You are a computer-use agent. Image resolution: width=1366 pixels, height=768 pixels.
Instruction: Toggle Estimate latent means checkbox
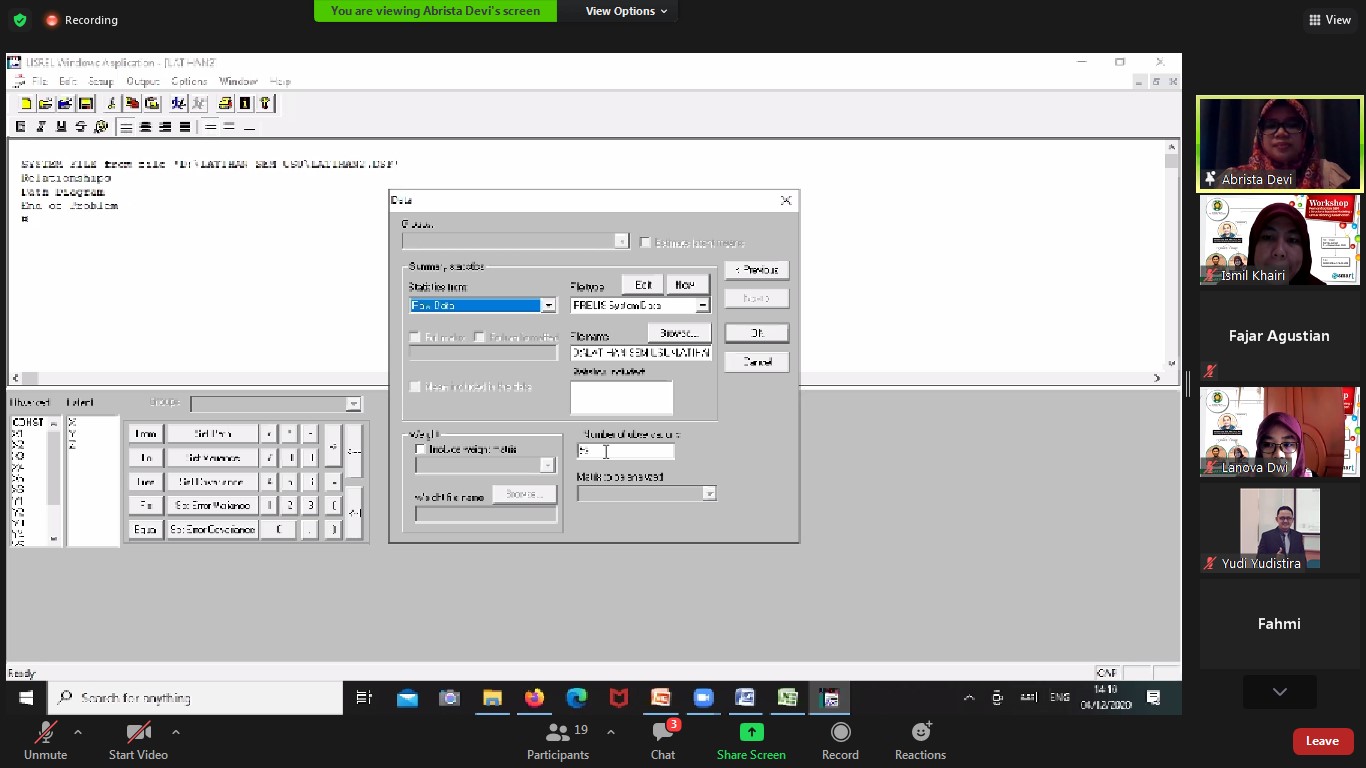click(x=646, y=242)
